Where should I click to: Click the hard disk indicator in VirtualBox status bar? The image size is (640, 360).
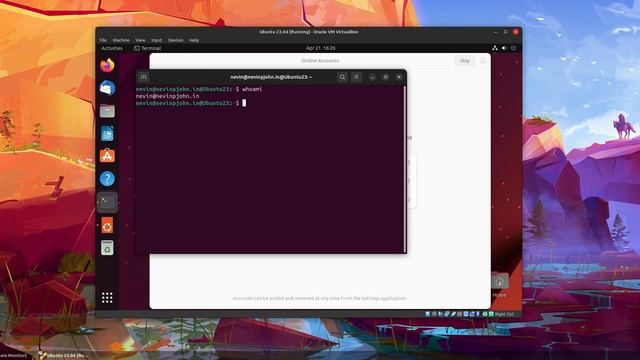click(427, 314)
